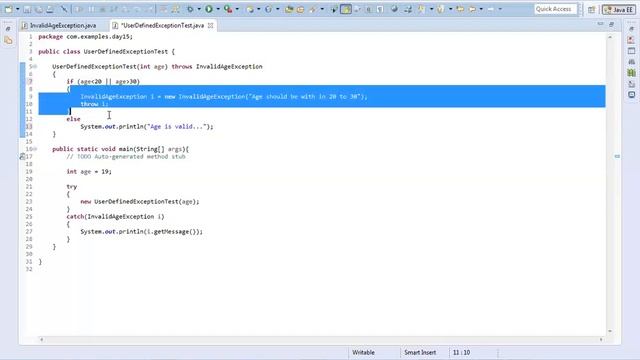Click line number 19 in the gutter
Viewport: 640px width, 360px height.
[x=29, y=171]
